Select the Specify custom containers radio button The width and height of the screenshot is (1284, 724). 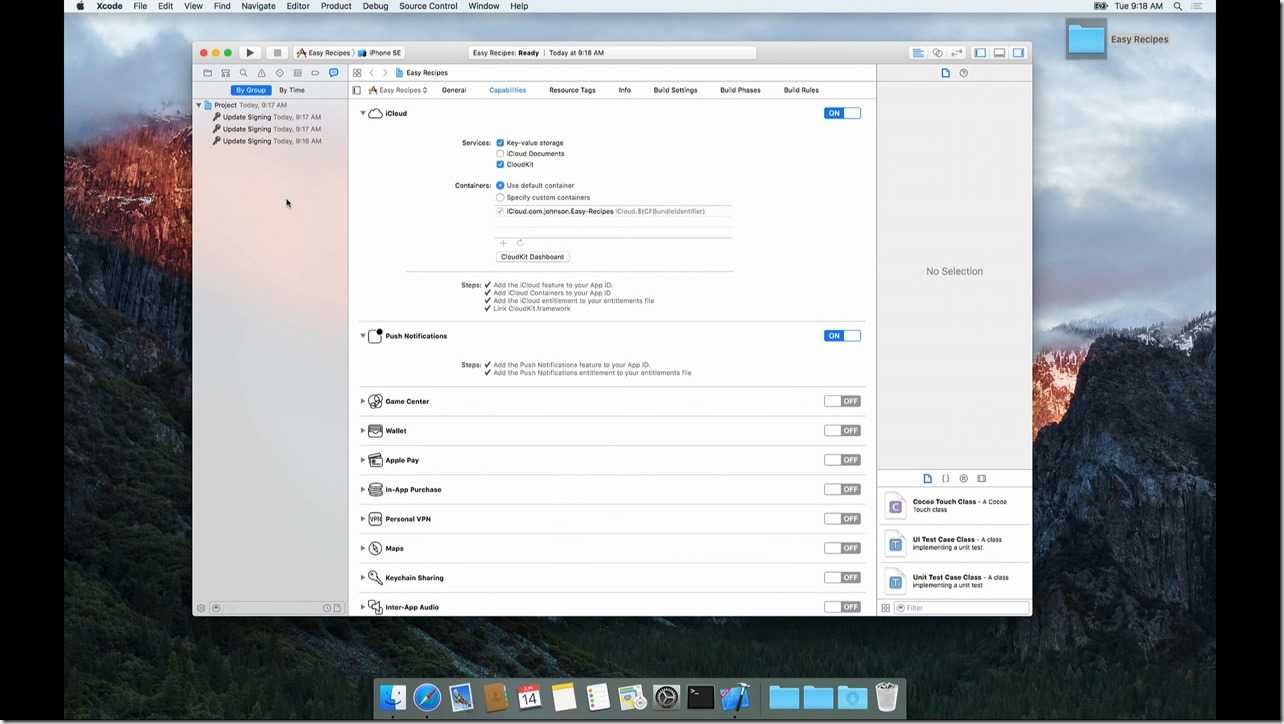coord(500,198)
